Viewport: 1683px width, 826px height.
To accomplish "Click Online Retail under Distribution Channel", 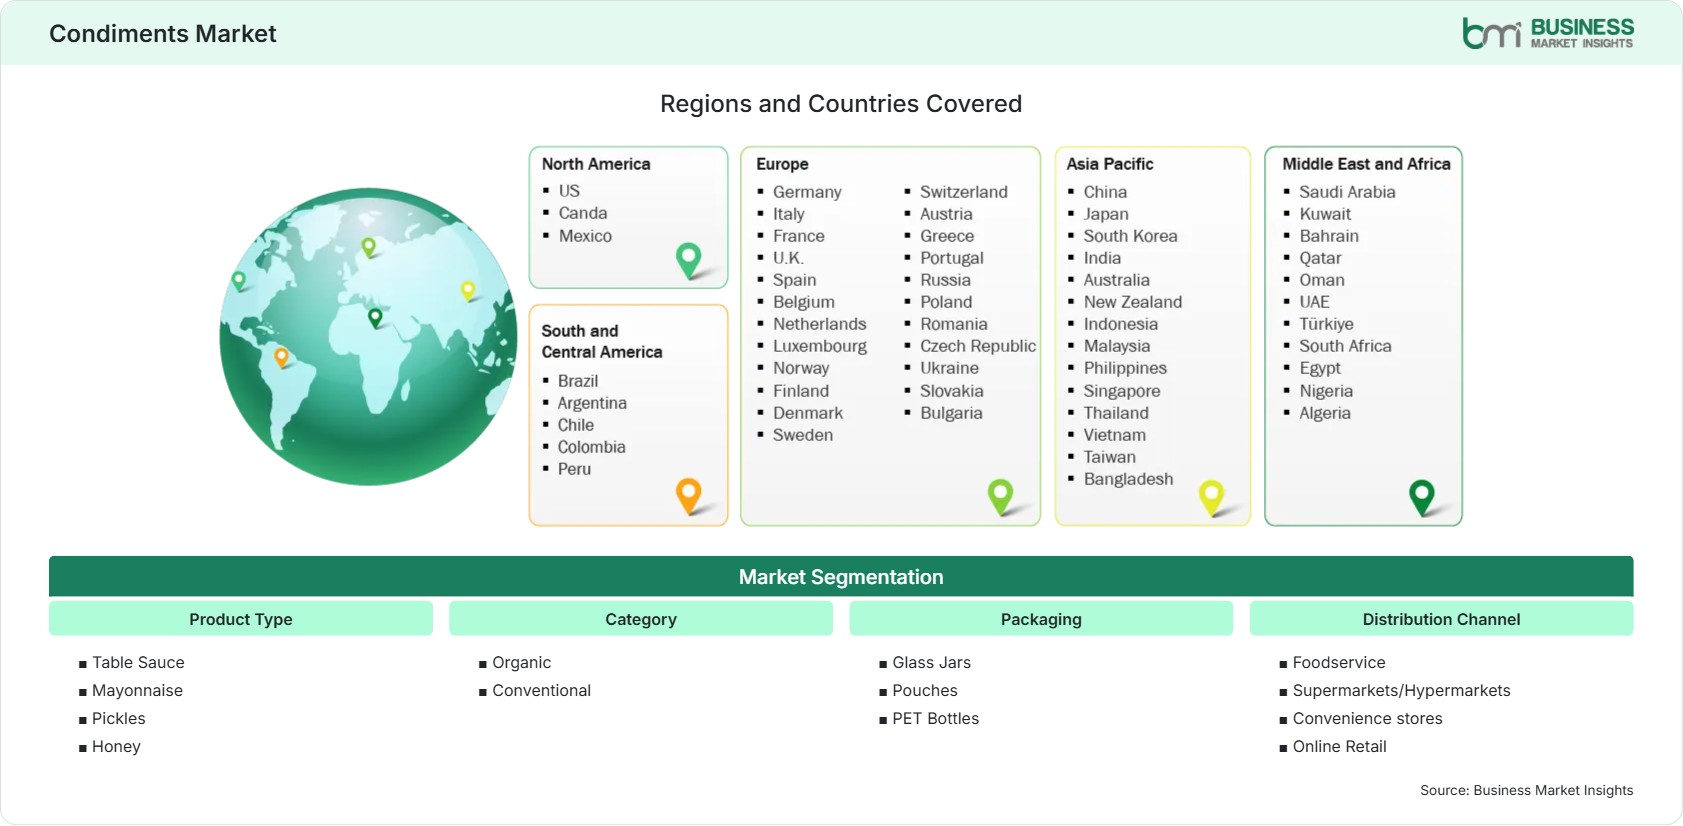I will click(x=1339, y=746).
